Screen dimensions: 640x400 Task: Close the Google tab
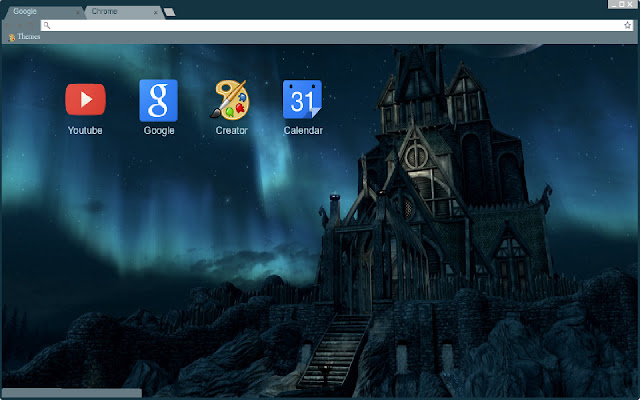(x=78, y=13)
